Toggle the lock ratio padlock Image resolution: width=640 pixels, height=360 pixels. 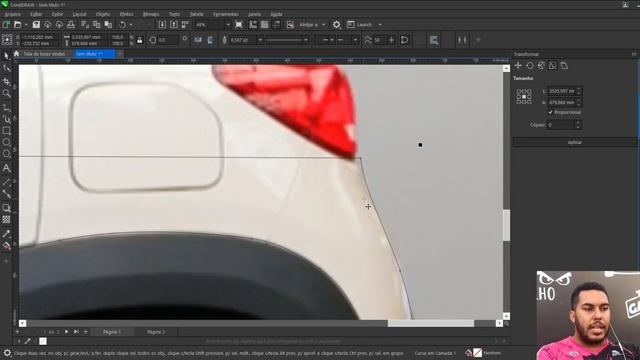point(140,40)
